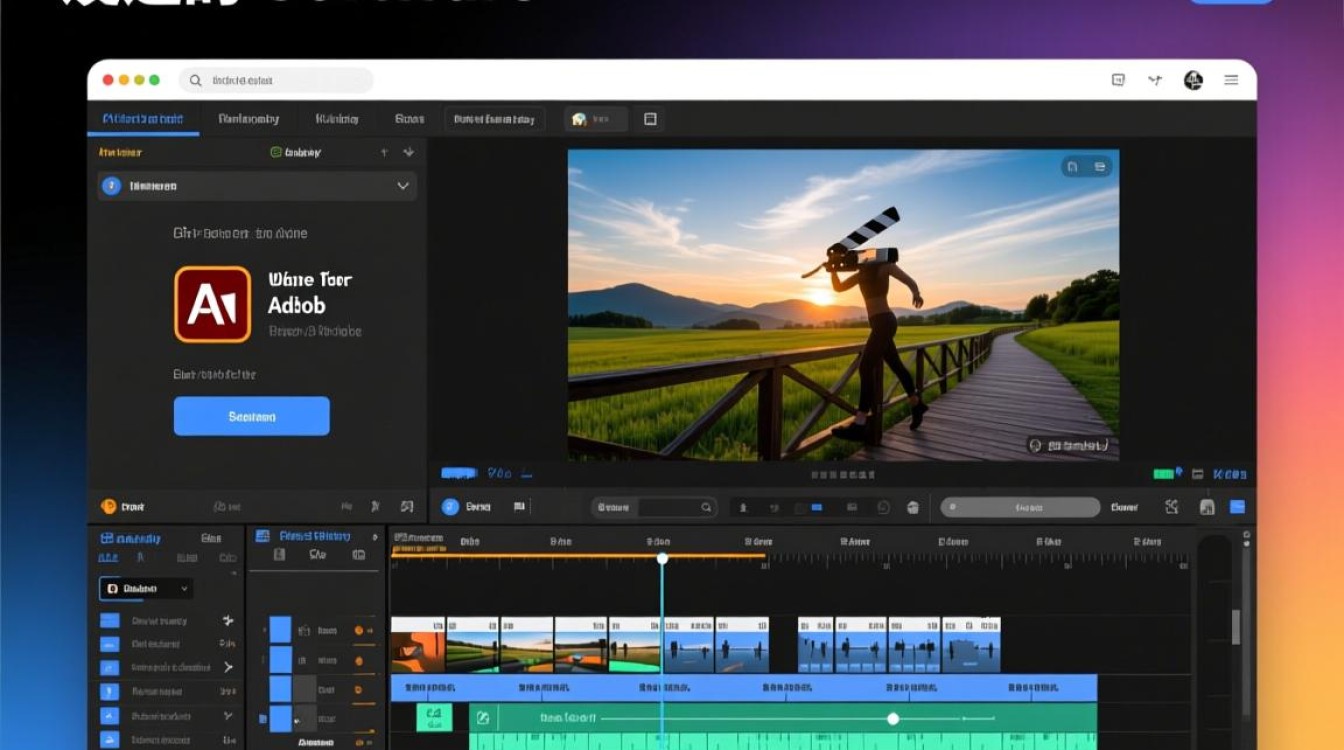The height and width of the screenshot is (750, 1344).
Task: Click the down arrow icon in the left panel header
Action: tap(408, 152)
